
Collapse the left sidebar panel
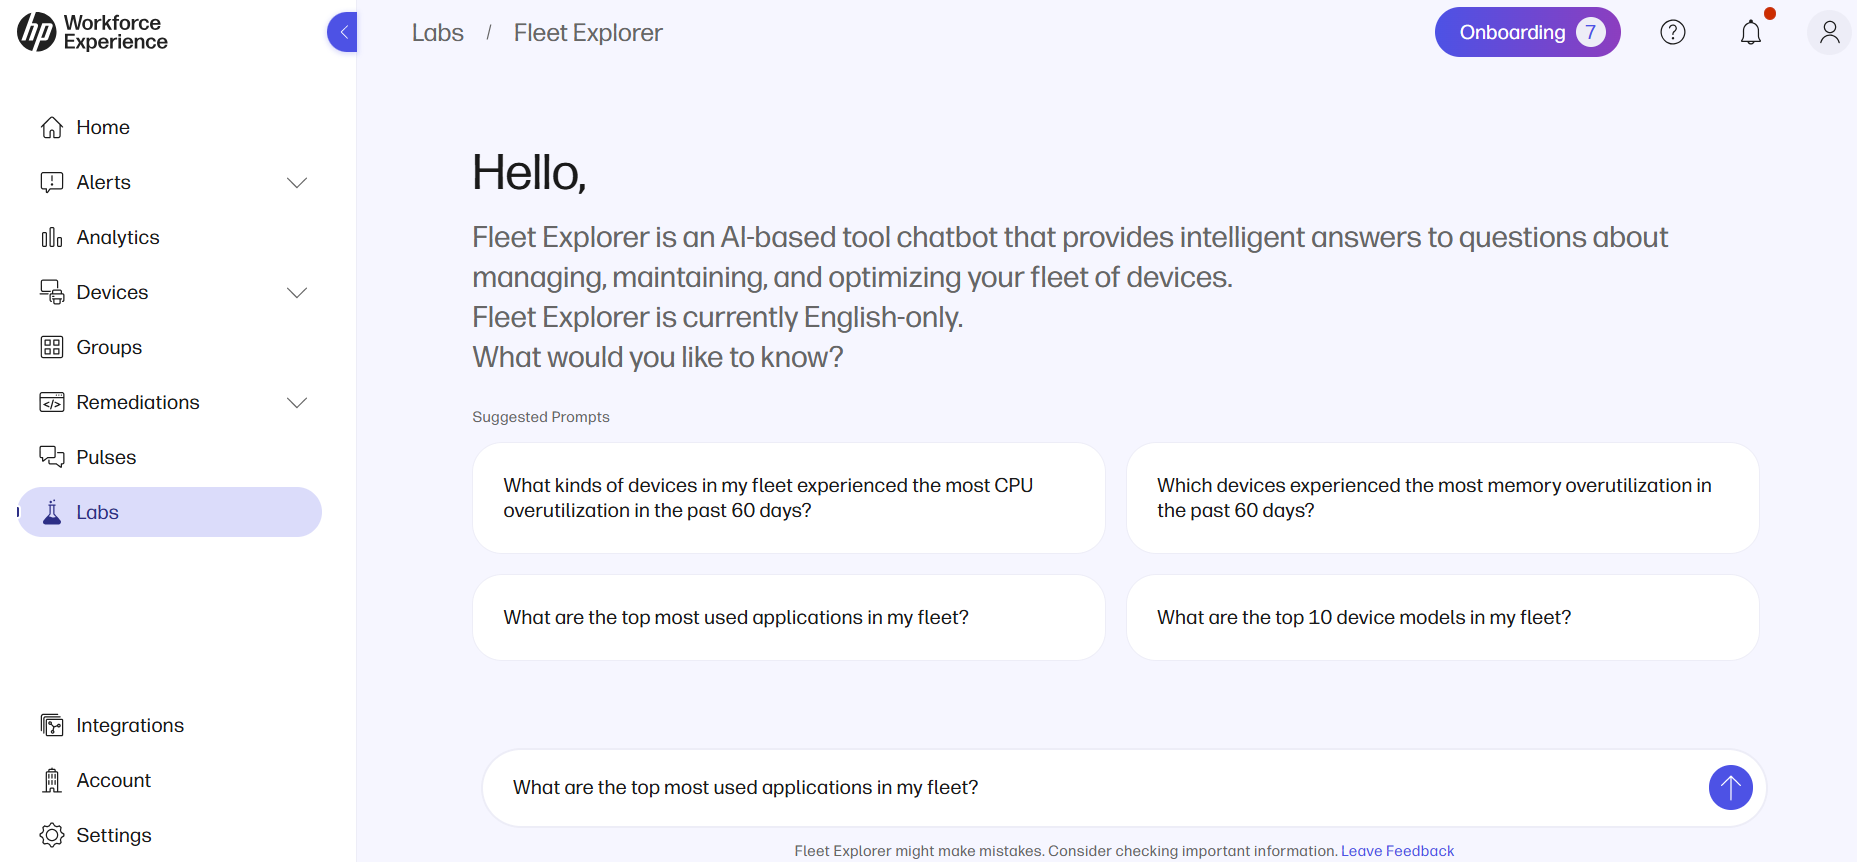(x=342, y=31)
